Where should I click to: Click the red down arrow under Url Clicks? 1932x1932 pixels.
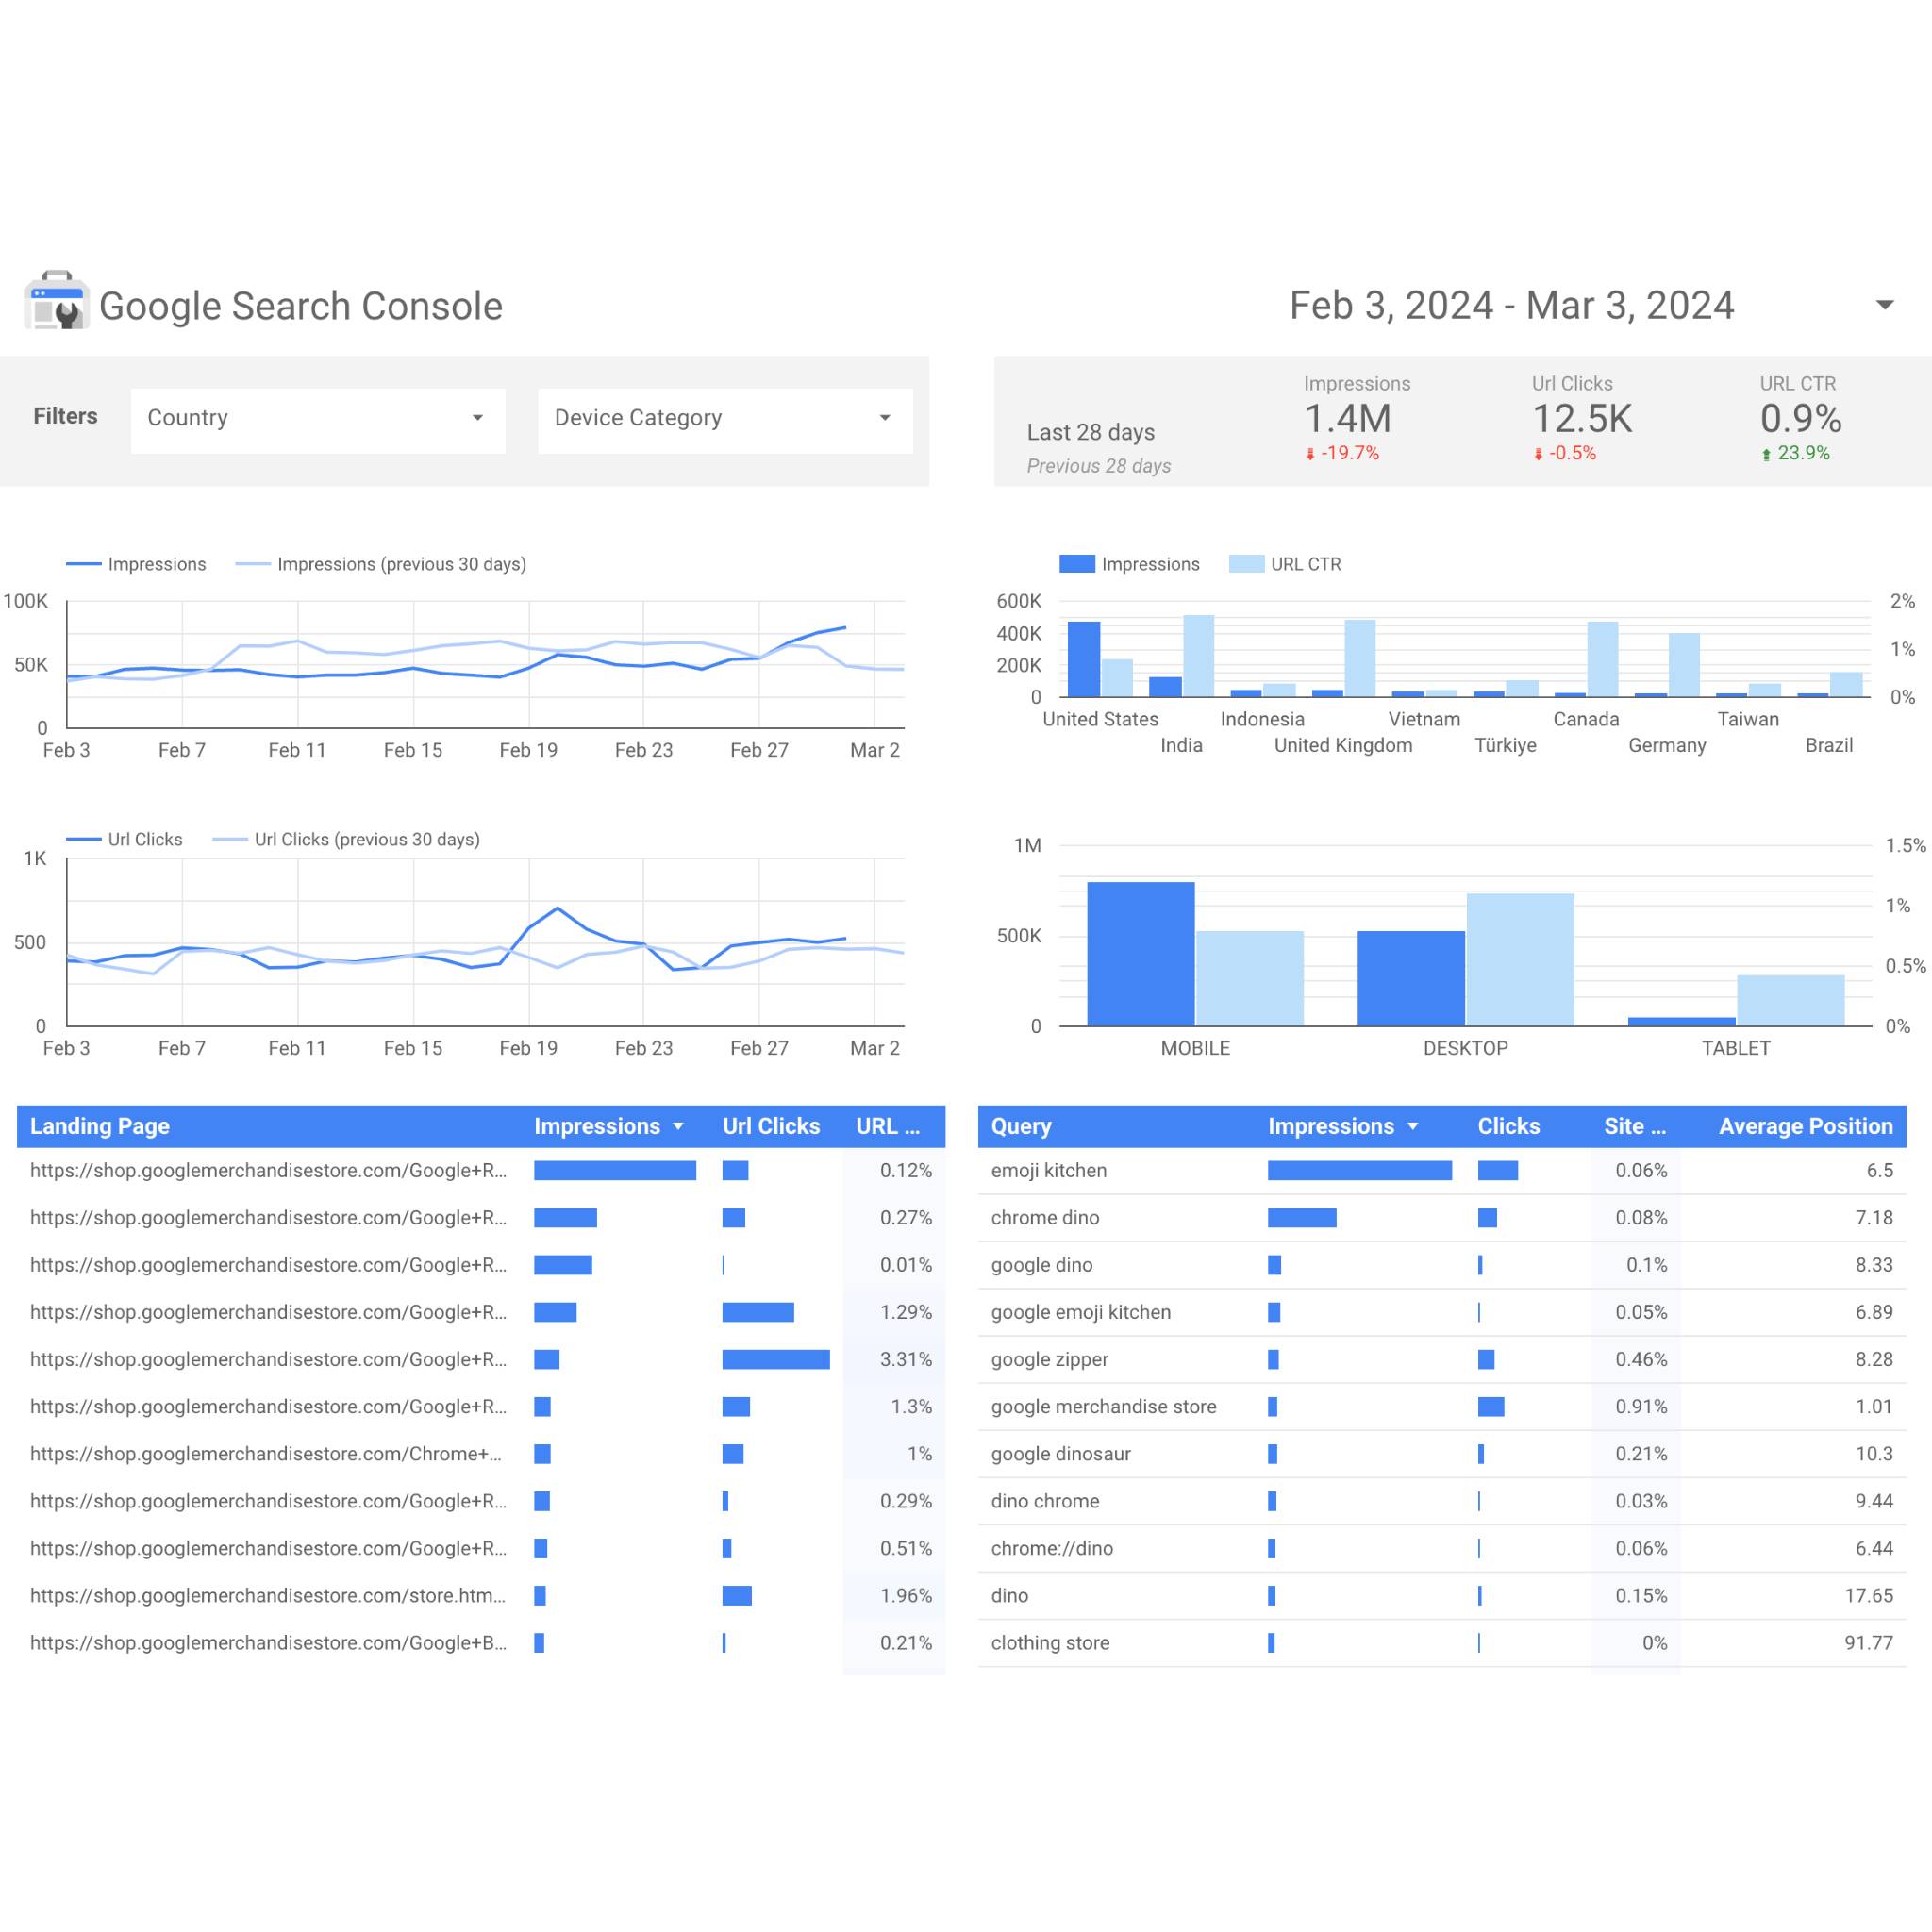[1538, 455]
